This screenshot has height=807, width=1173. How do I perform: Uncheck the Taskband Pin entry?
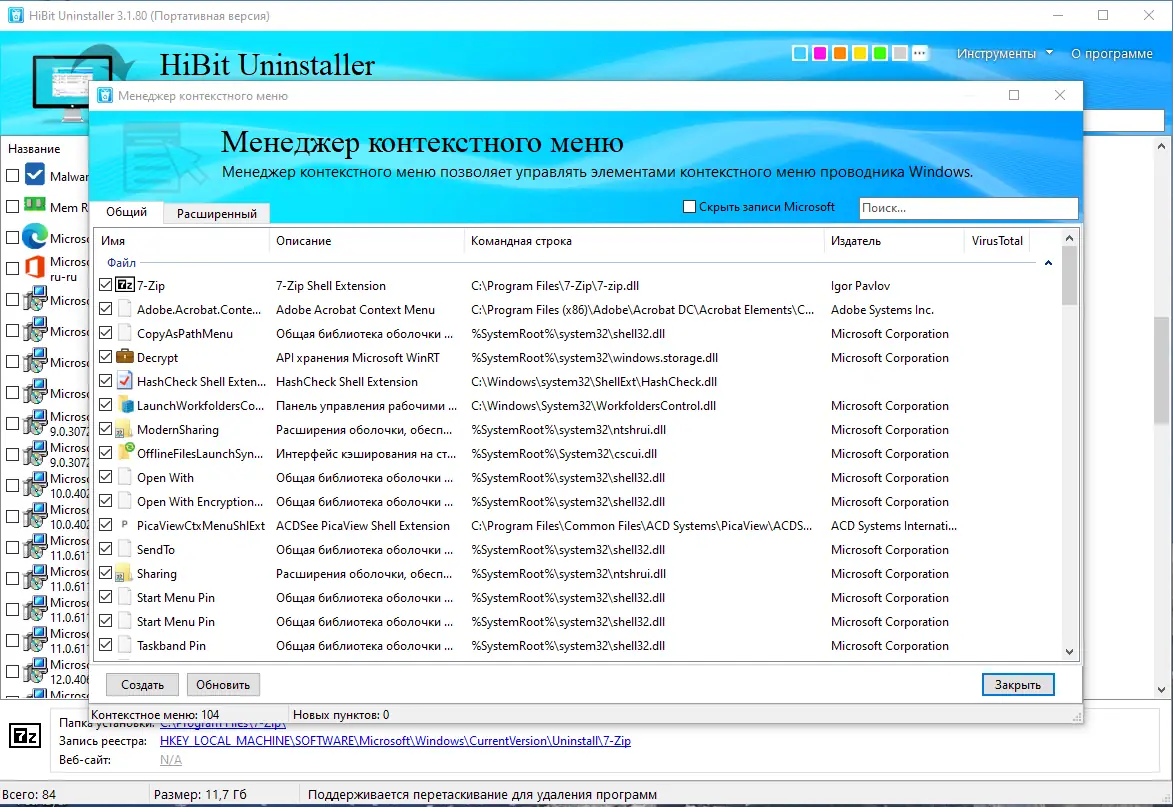(105, 645)
